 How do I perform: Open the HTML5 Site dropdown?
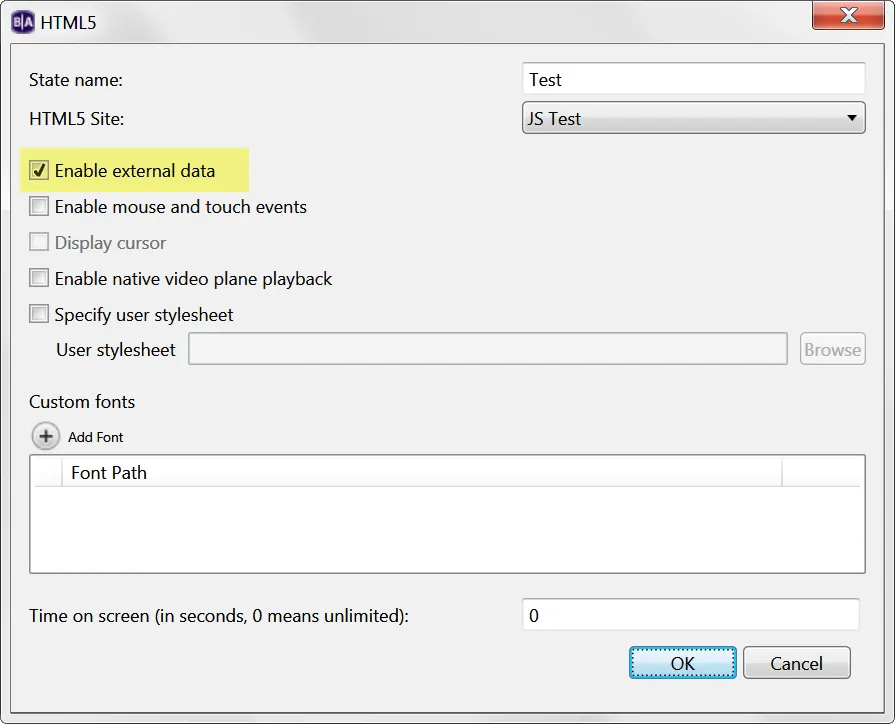694,118
